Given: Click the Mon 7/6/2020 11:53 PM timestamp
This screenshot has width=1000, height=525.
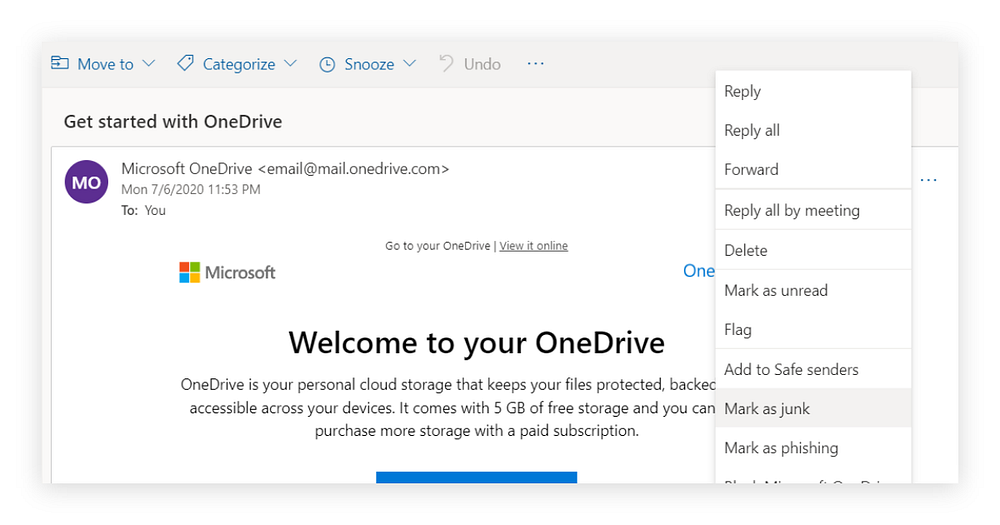Looking at the screenshot, I should point(191,189).
